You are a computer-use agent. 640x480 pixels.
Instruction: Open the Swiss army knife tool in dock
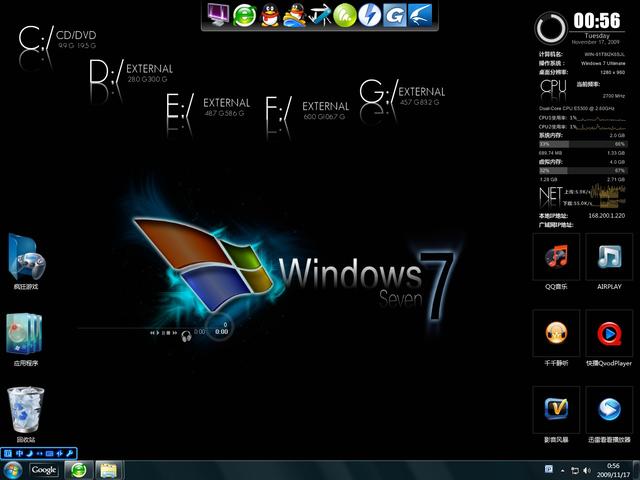[319, 15]
